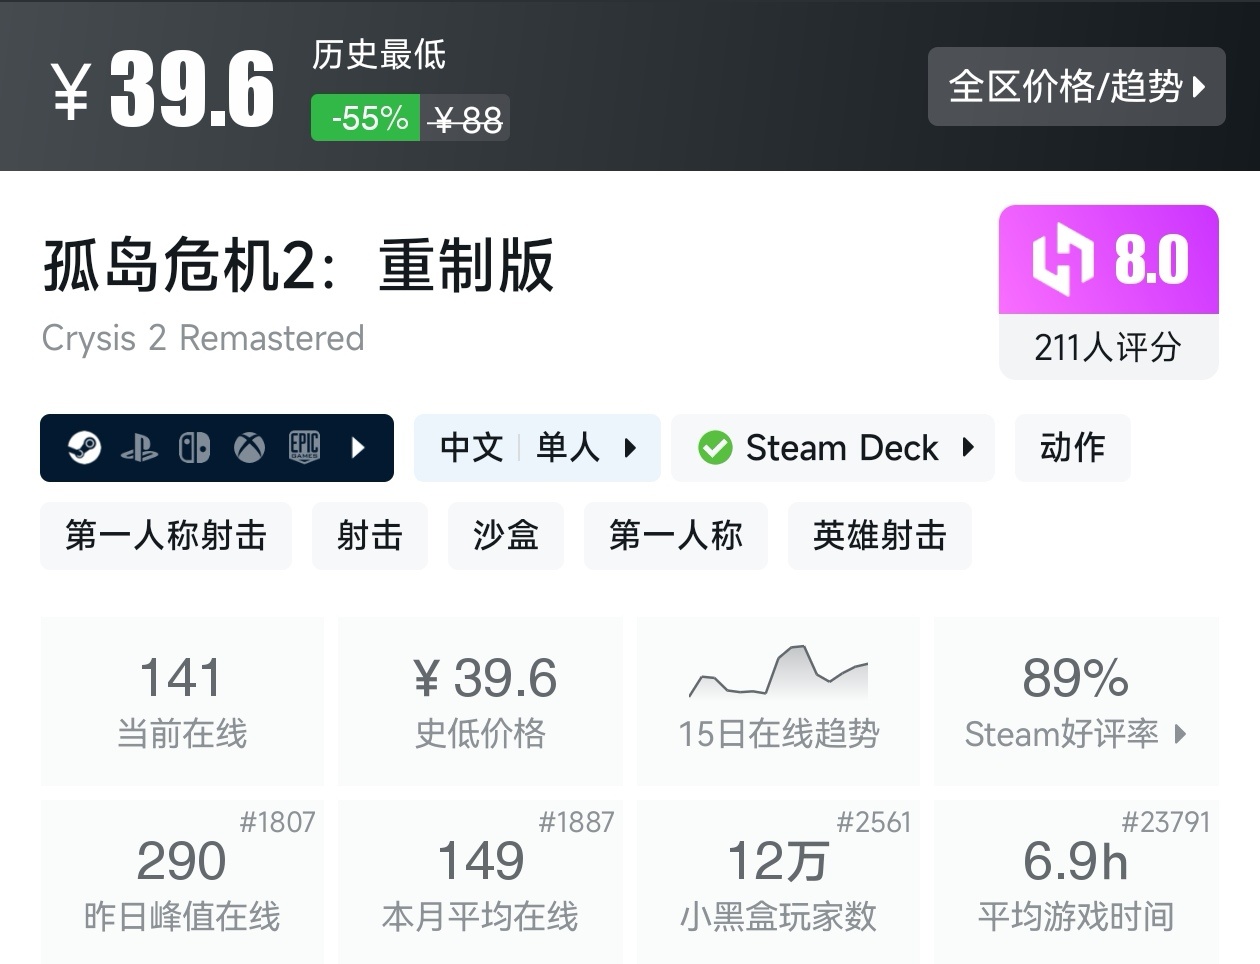This screenshot has width=1260, height=964.
Task: View the 15日在线趋势 chart
Action: click(x=778, y=700)
